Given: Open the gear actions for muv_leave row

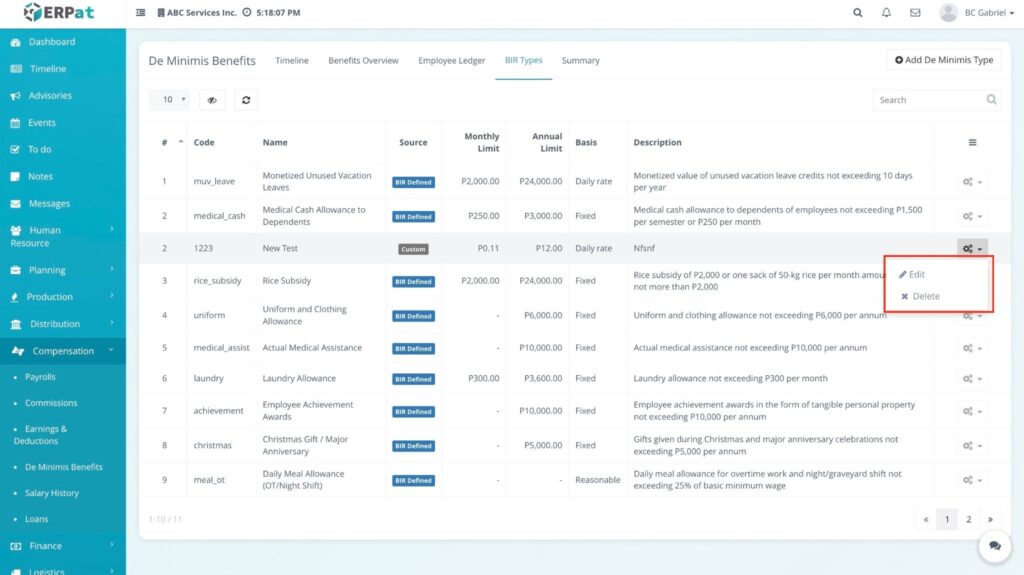Looking at the screenshot, I should pos(971,182).
